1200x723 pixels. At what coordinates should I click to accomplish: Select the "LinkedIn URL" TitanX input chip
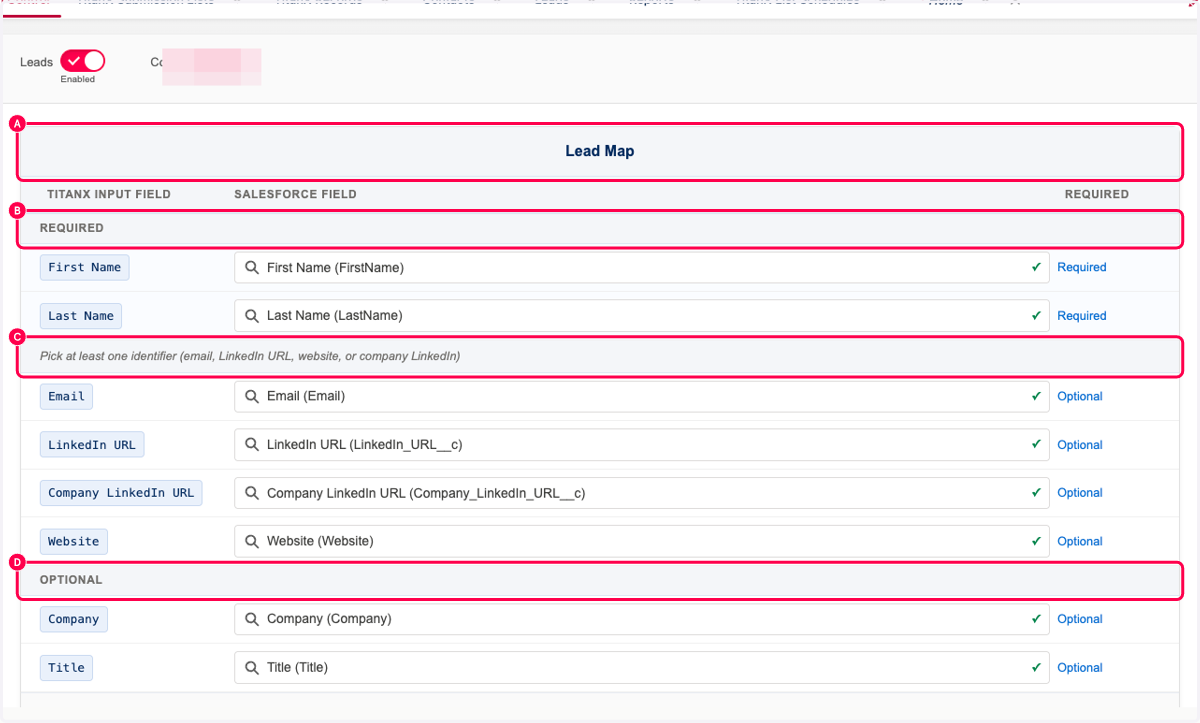pos(92,445)
